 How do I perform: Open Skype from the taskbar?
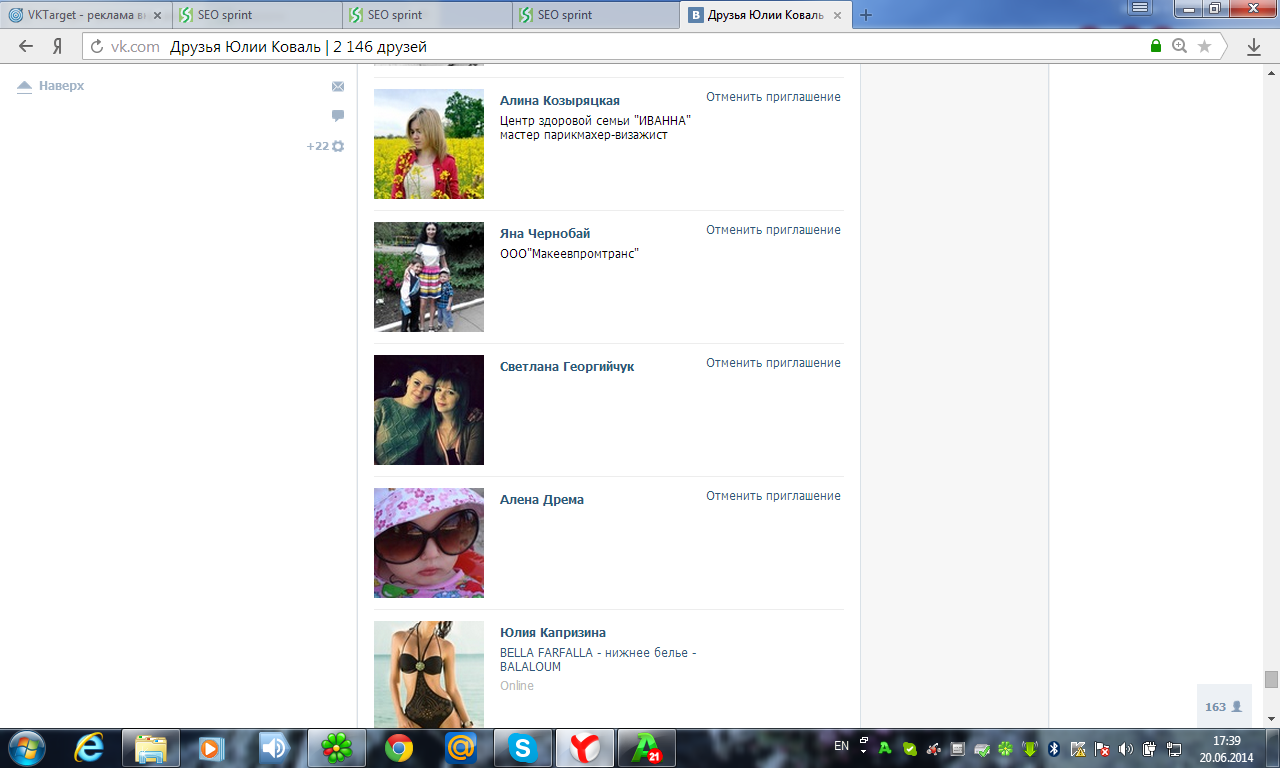523,748
